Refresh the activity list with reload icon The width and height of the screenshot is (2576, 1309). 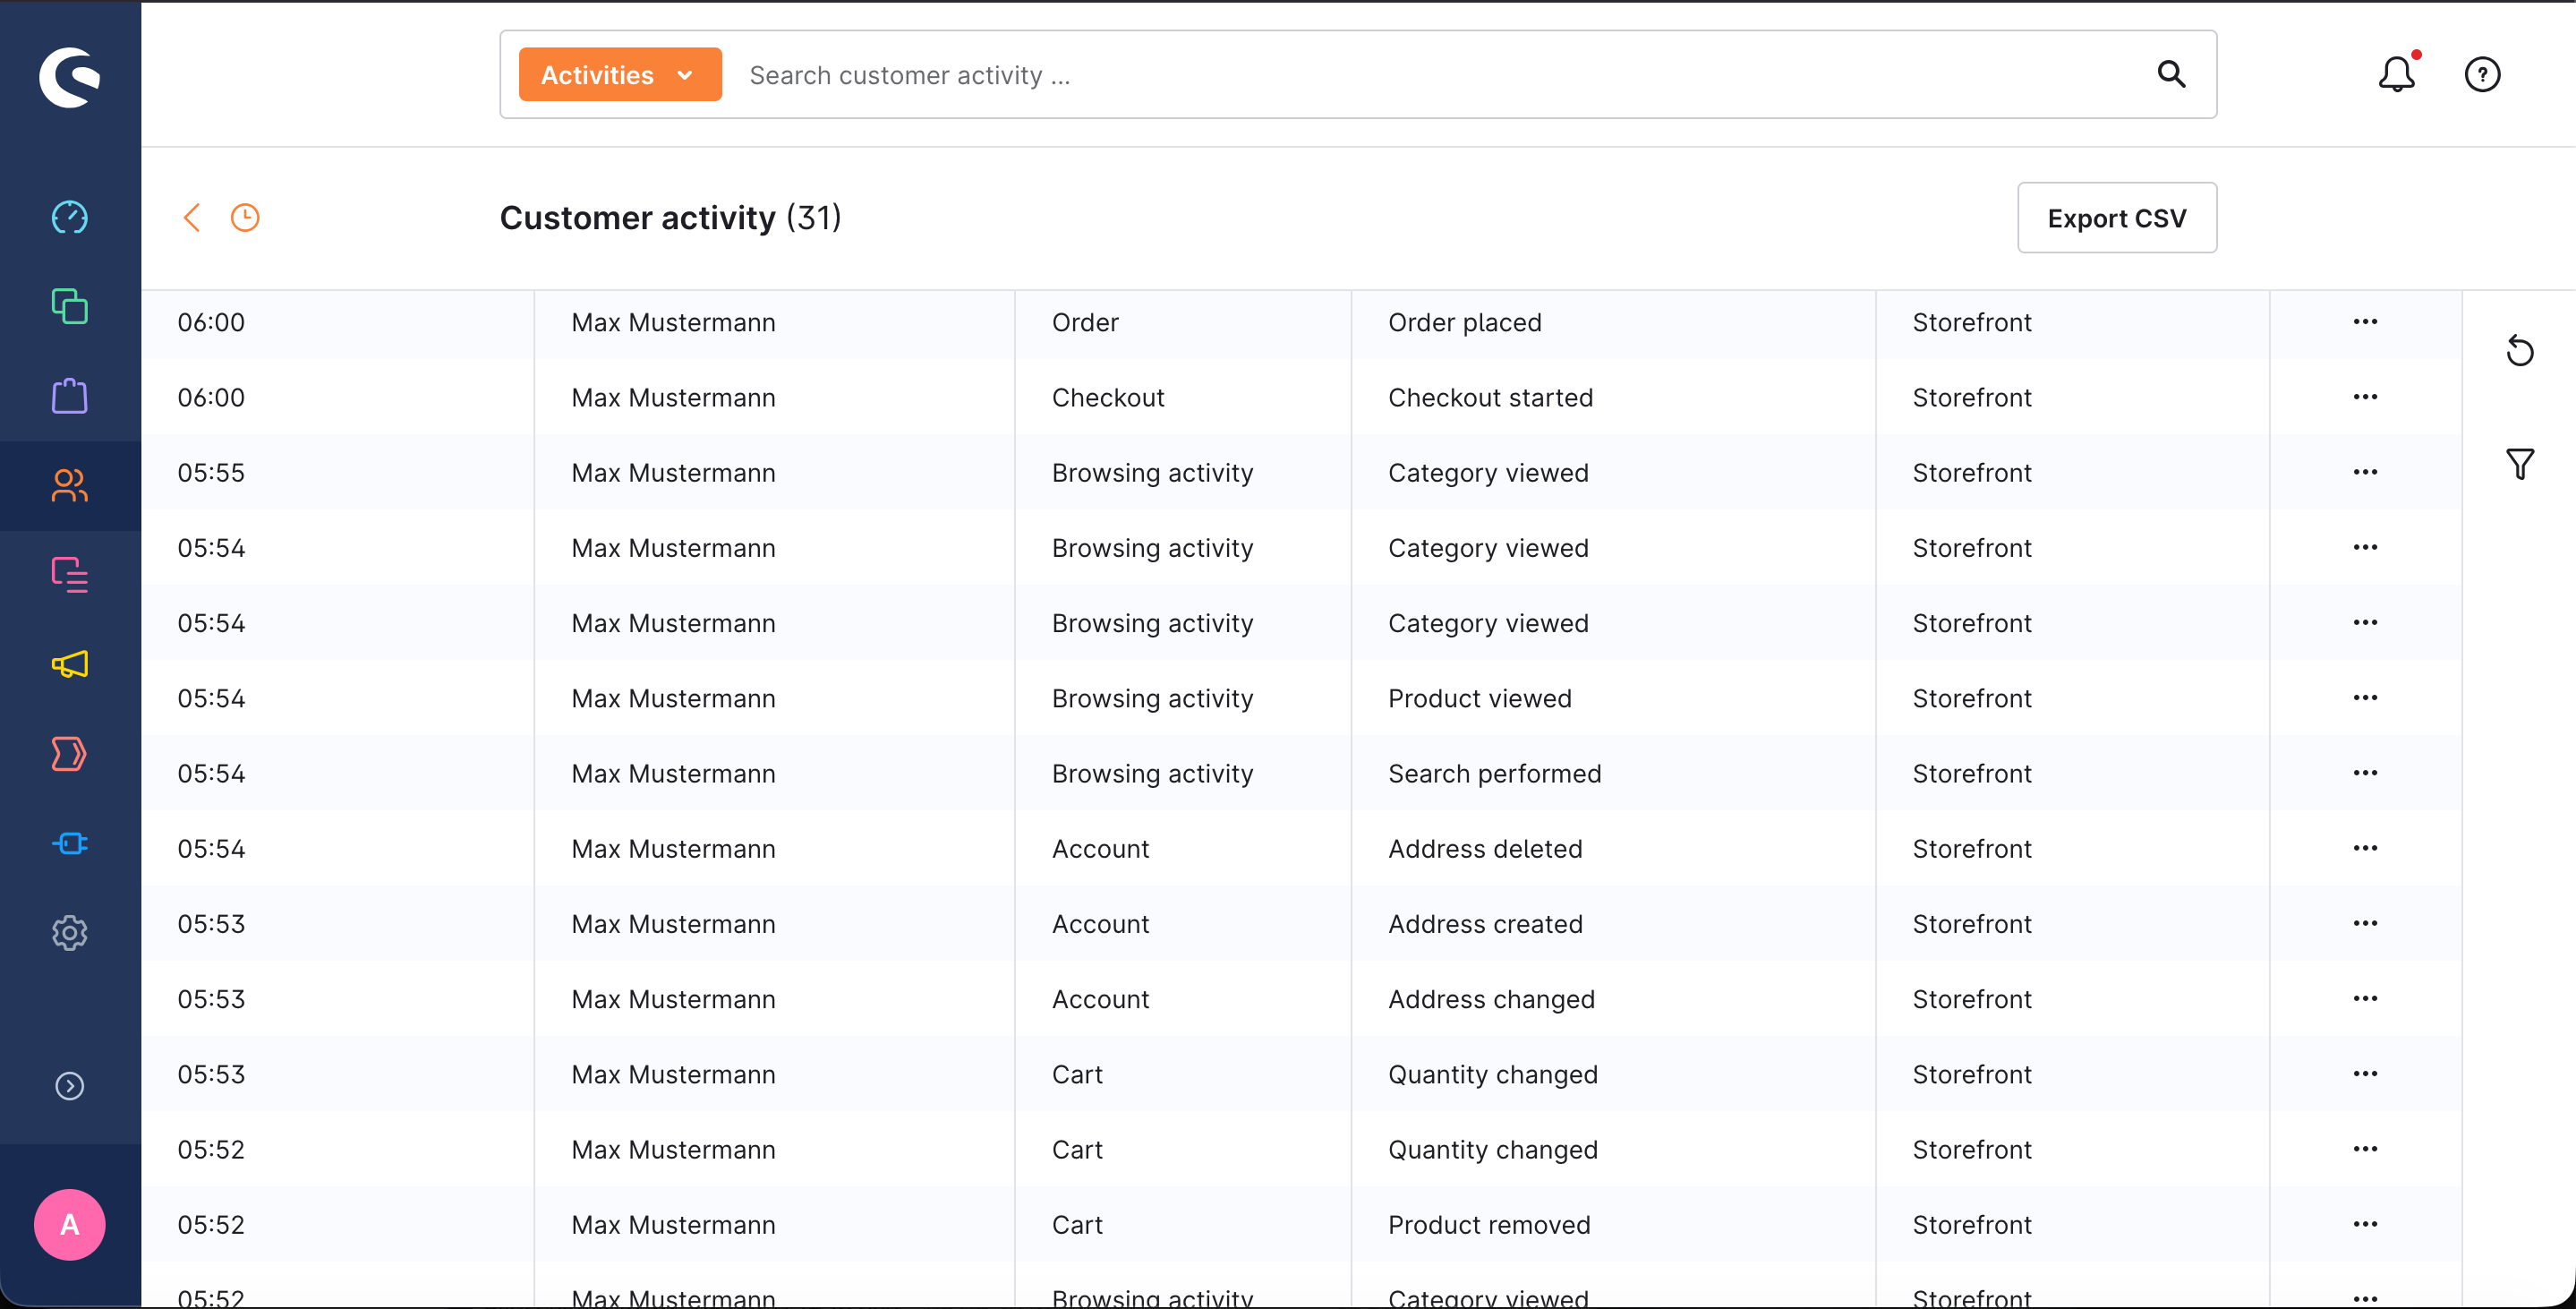click(x=2519, y=351)
